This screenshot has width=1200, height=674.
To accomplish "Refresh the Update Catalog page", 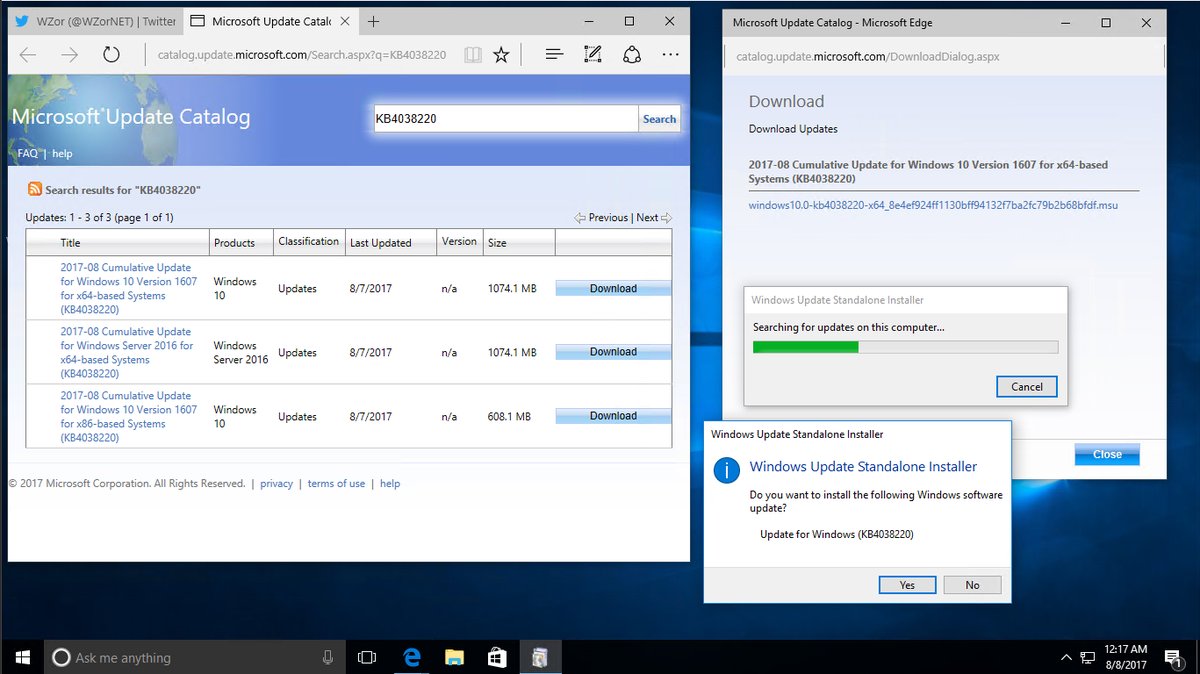I will tap(111, 55).
